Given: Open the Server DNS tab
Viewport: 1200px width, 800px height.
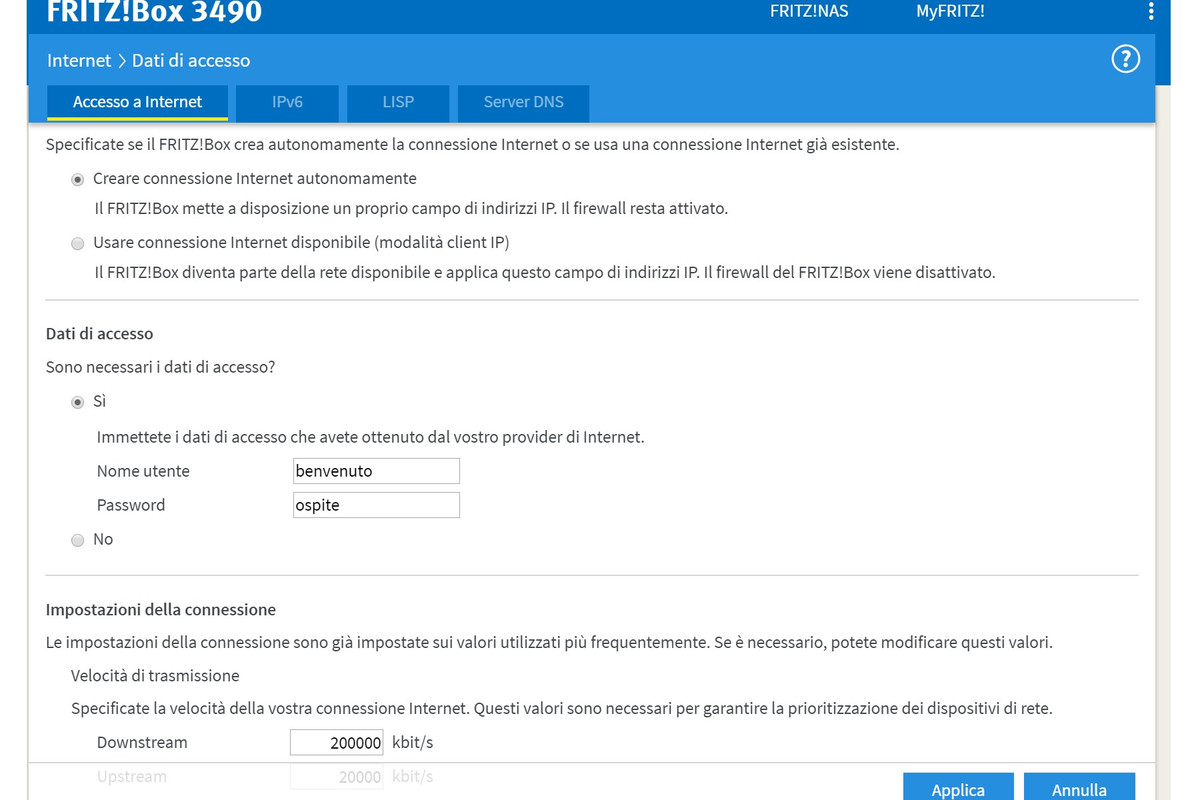Looking at the screenshot, I should pos(523,102).
